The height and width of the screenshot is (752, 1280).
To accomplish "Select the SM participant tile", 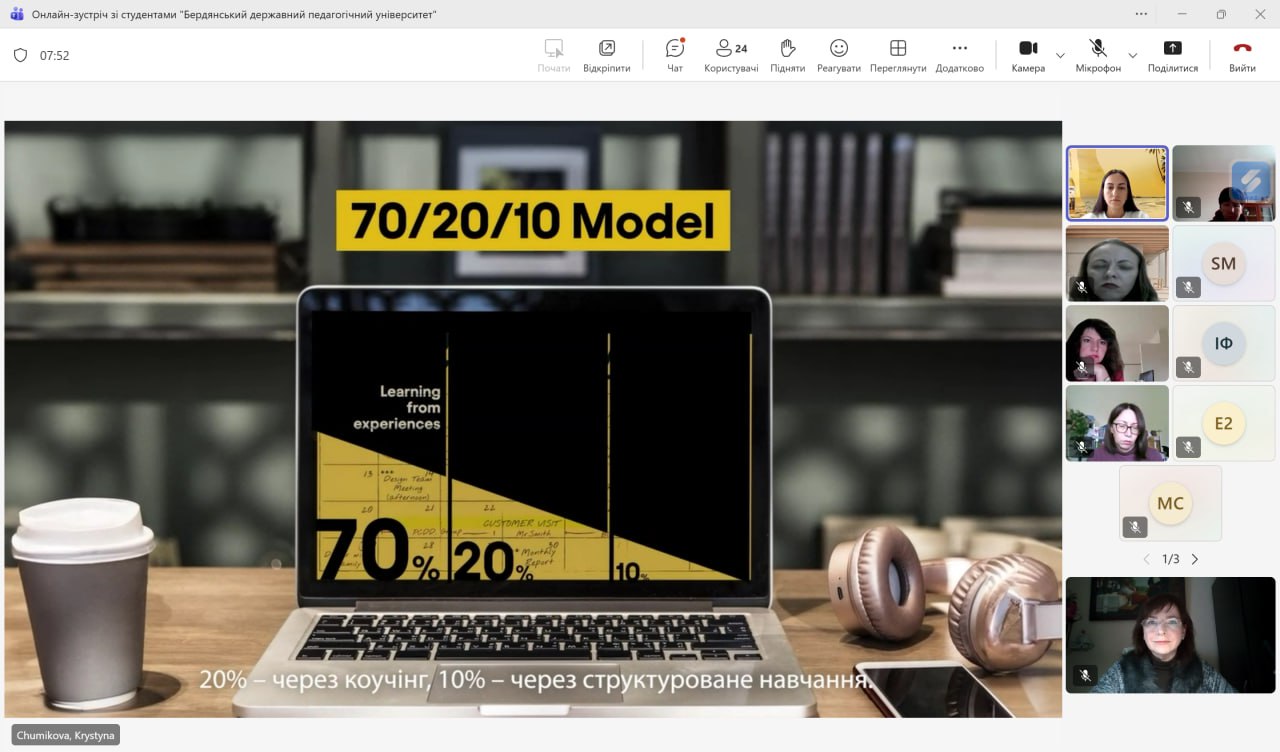I will pos(1223,263).
